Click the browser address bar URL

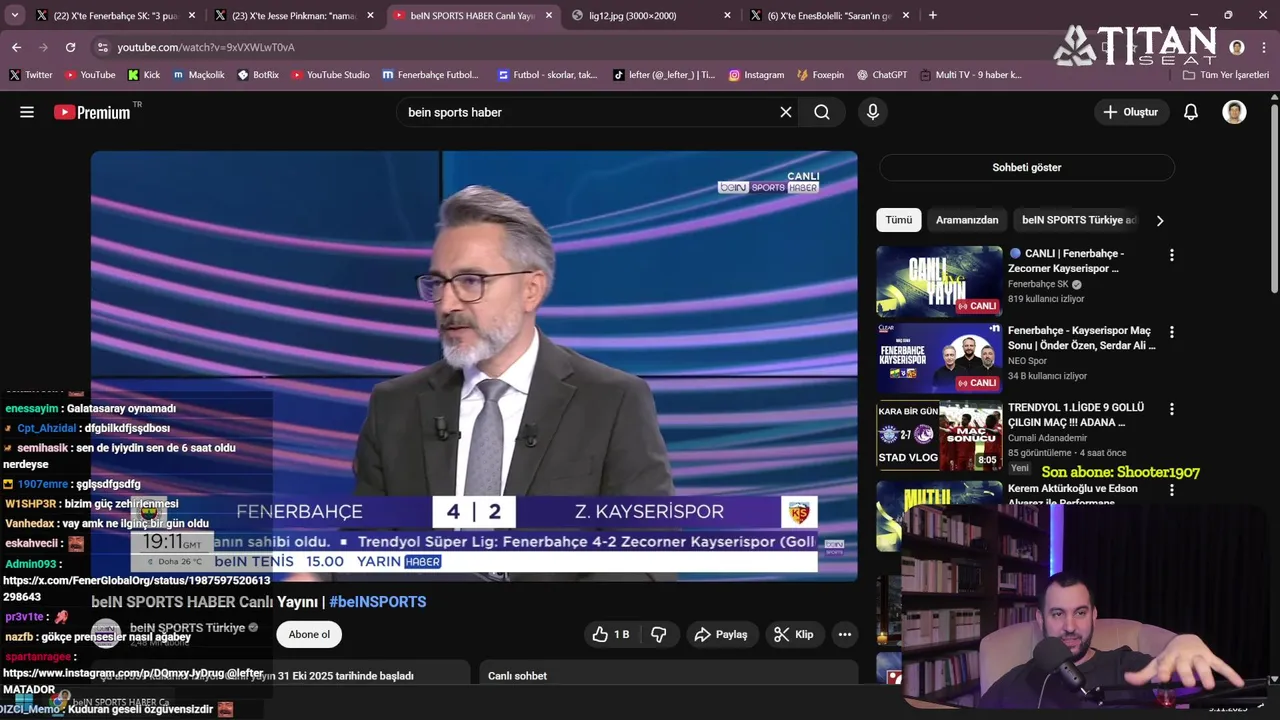(206, 47)
